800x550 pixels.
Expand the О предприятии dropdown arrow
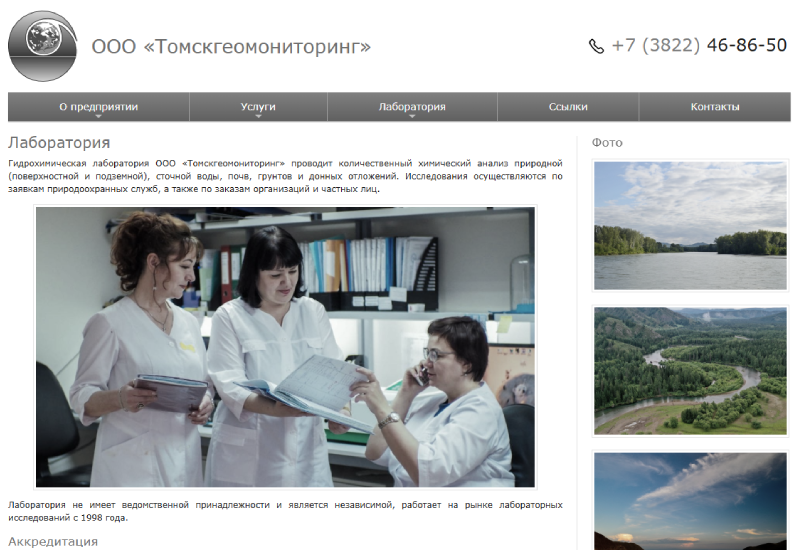[x=98, y=117]
